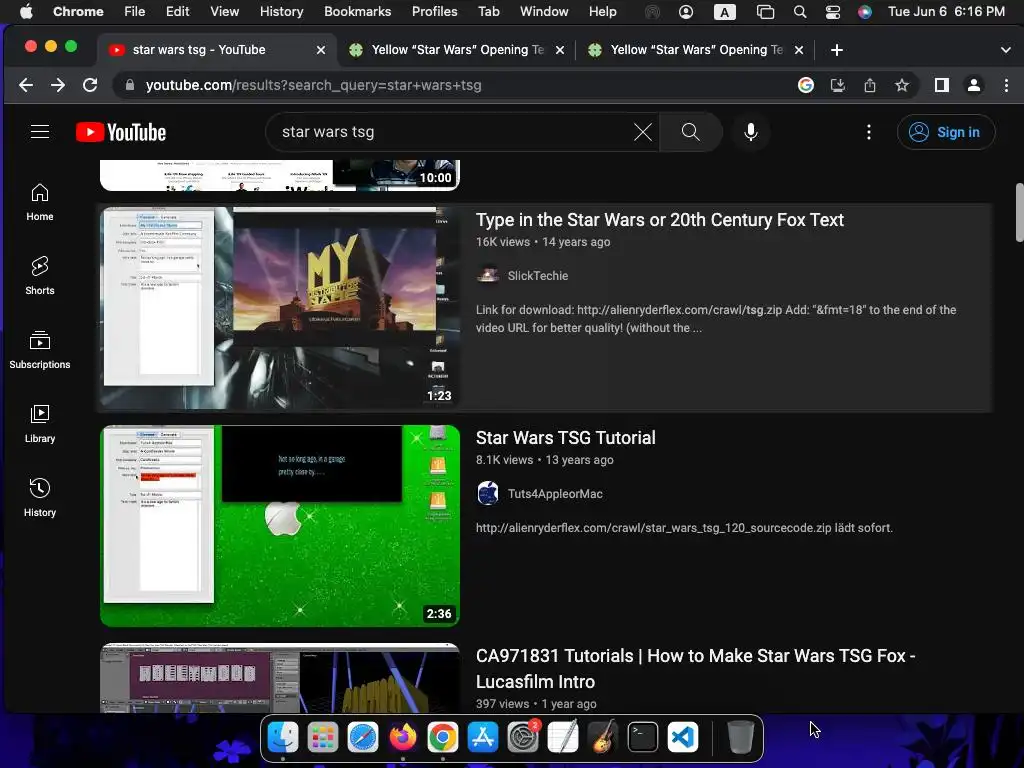
Task: Open Chrome's three-dot menu
Action: [1006, 85]
